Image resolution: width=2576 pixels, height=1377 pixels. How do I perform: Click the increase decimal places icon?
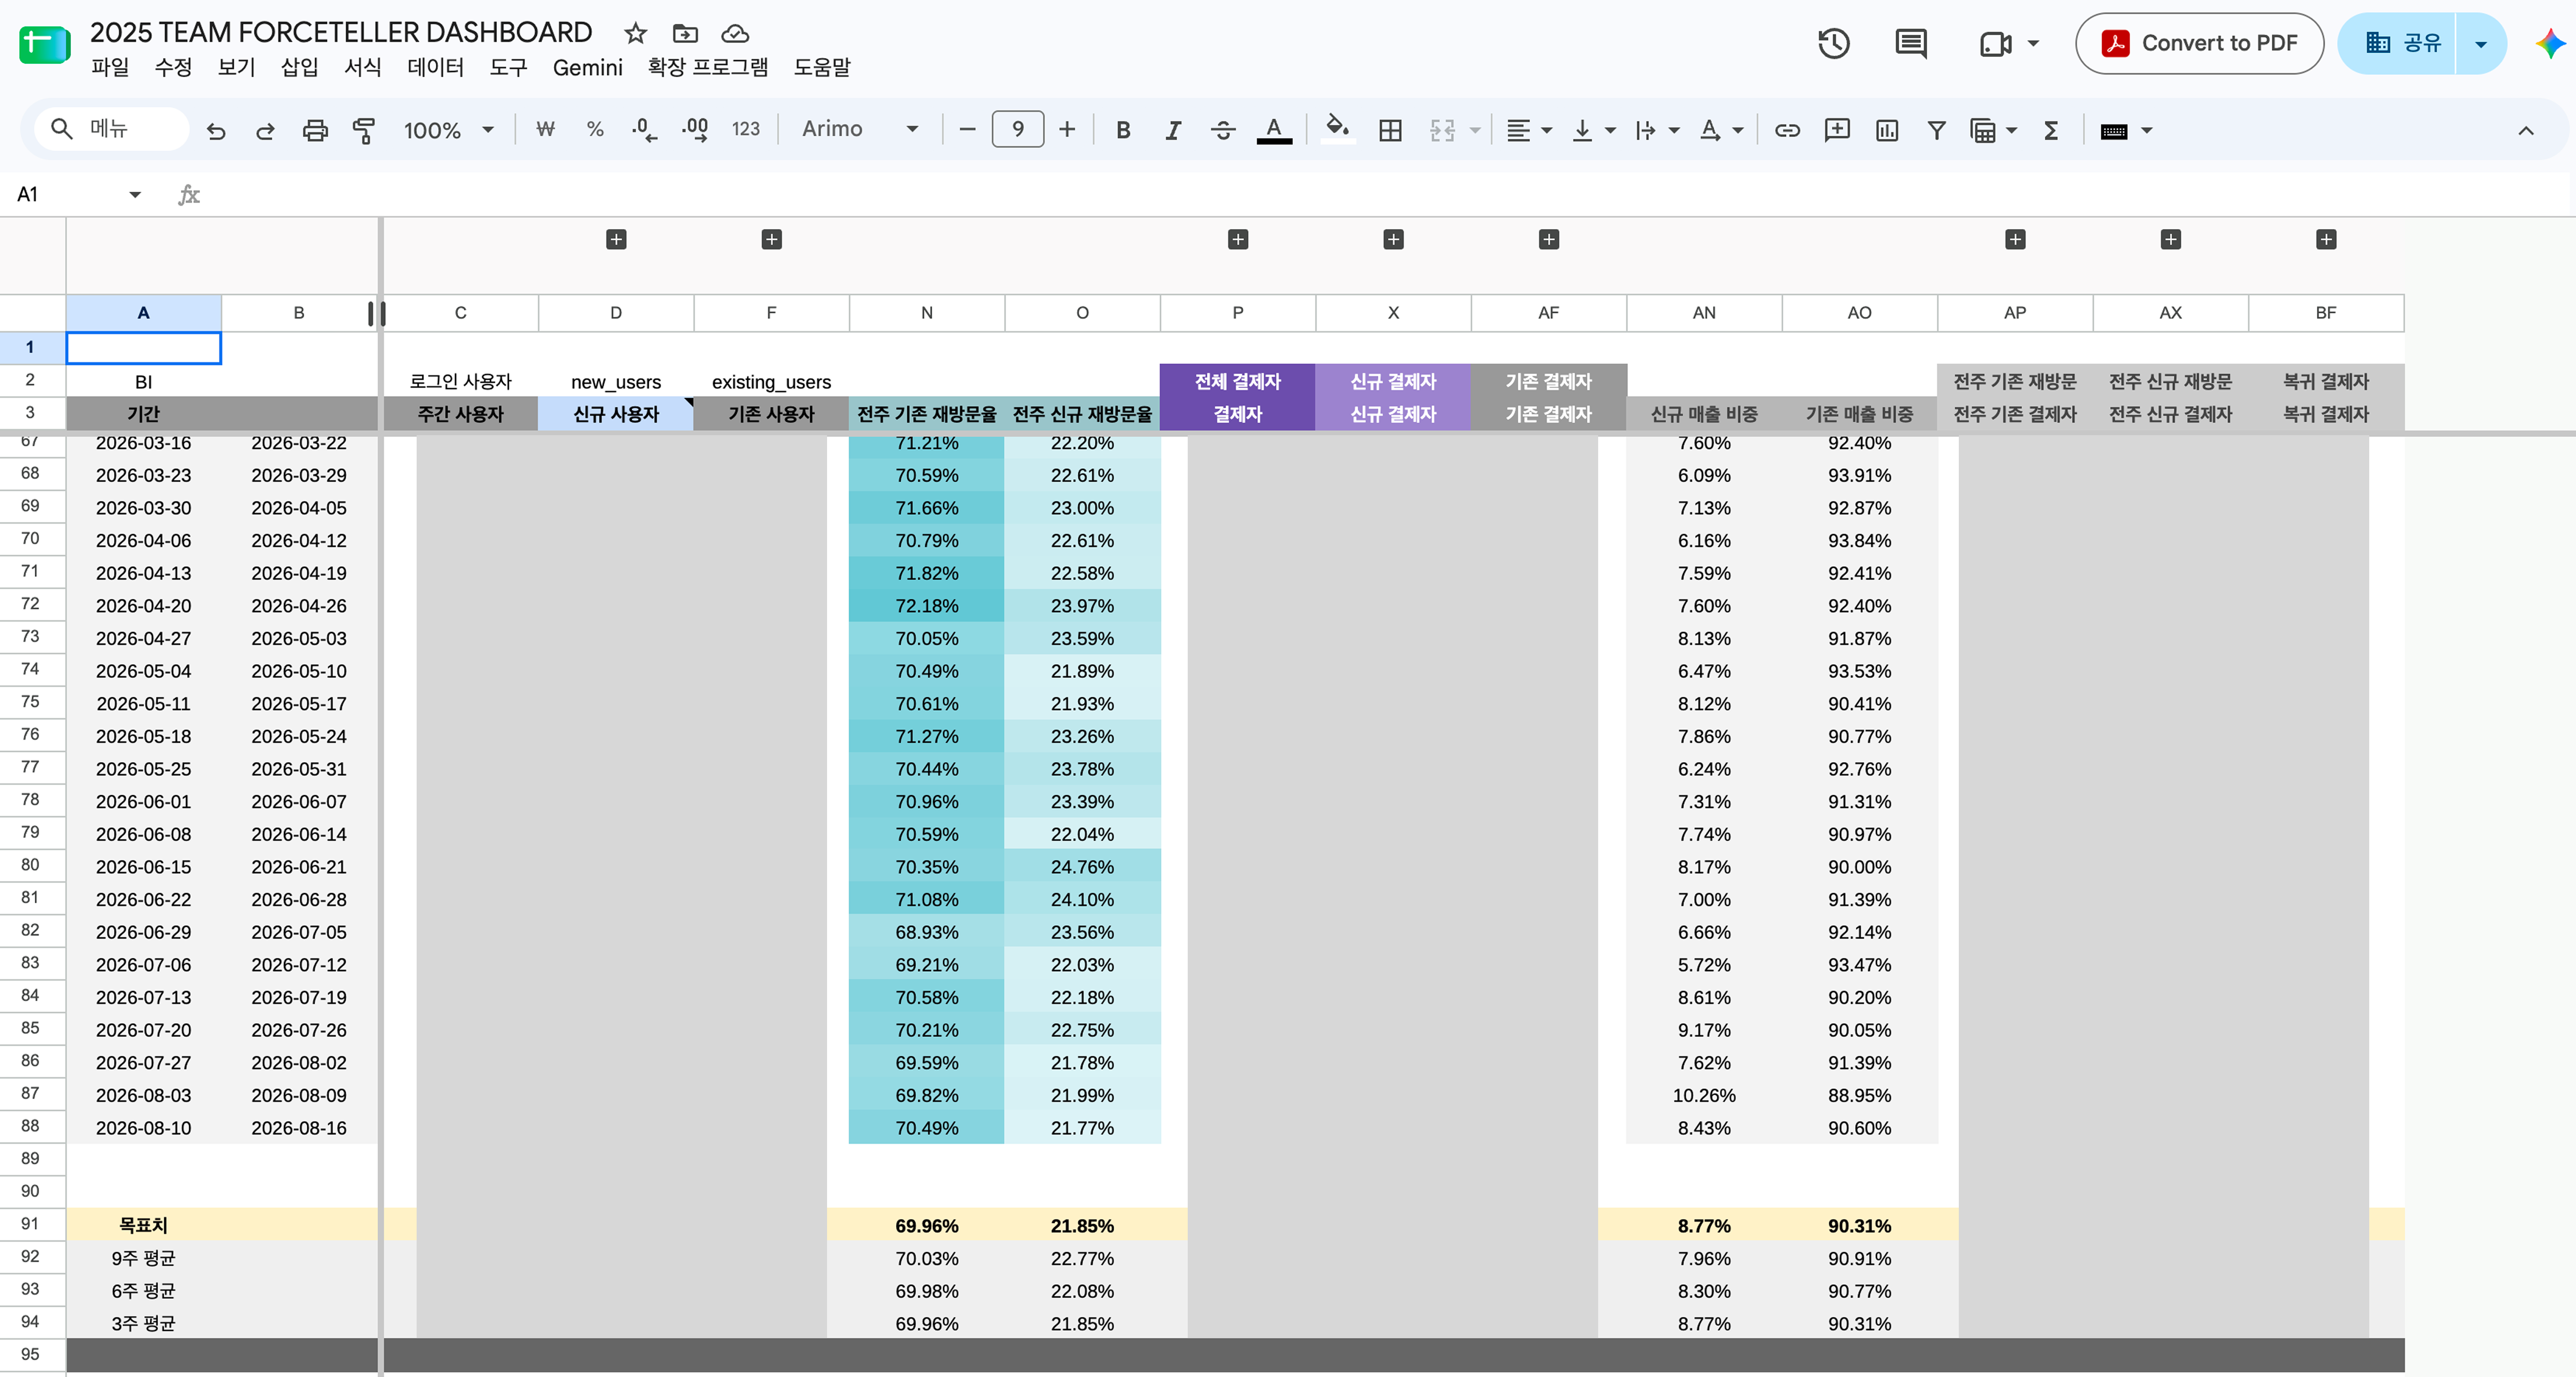tap(695, 129)
